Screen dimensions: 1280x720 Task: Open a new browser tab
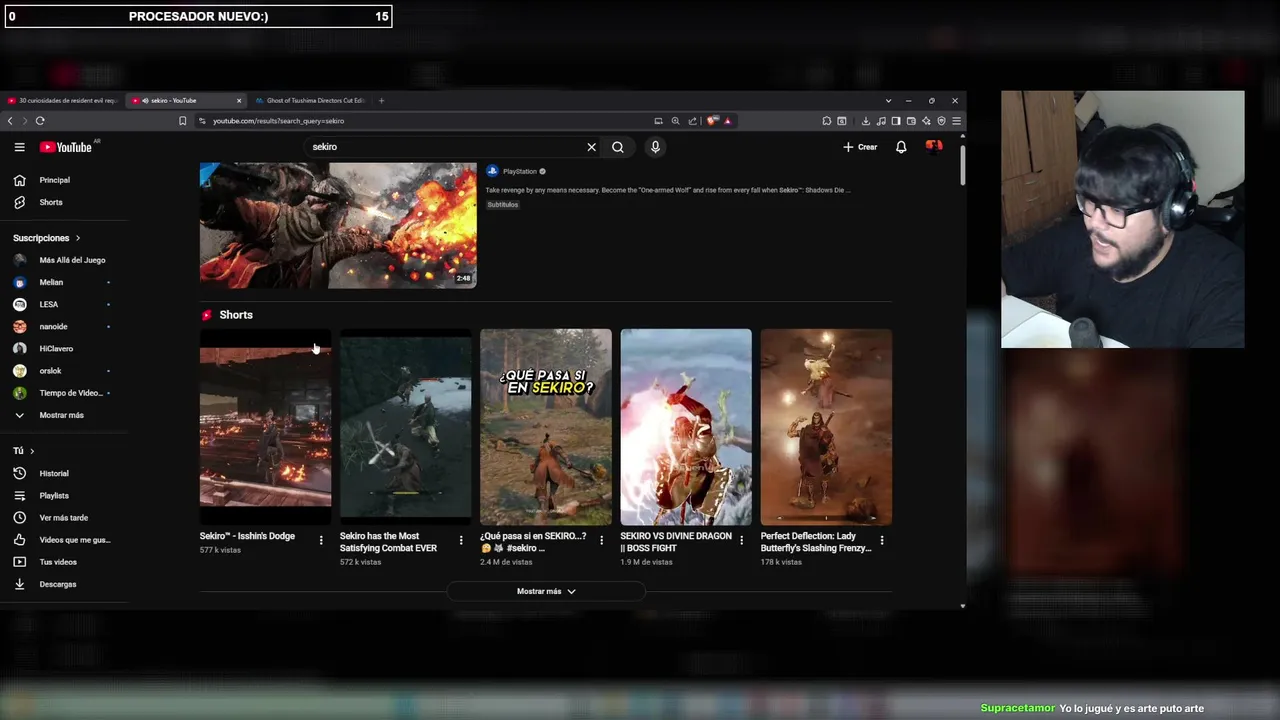381,100
